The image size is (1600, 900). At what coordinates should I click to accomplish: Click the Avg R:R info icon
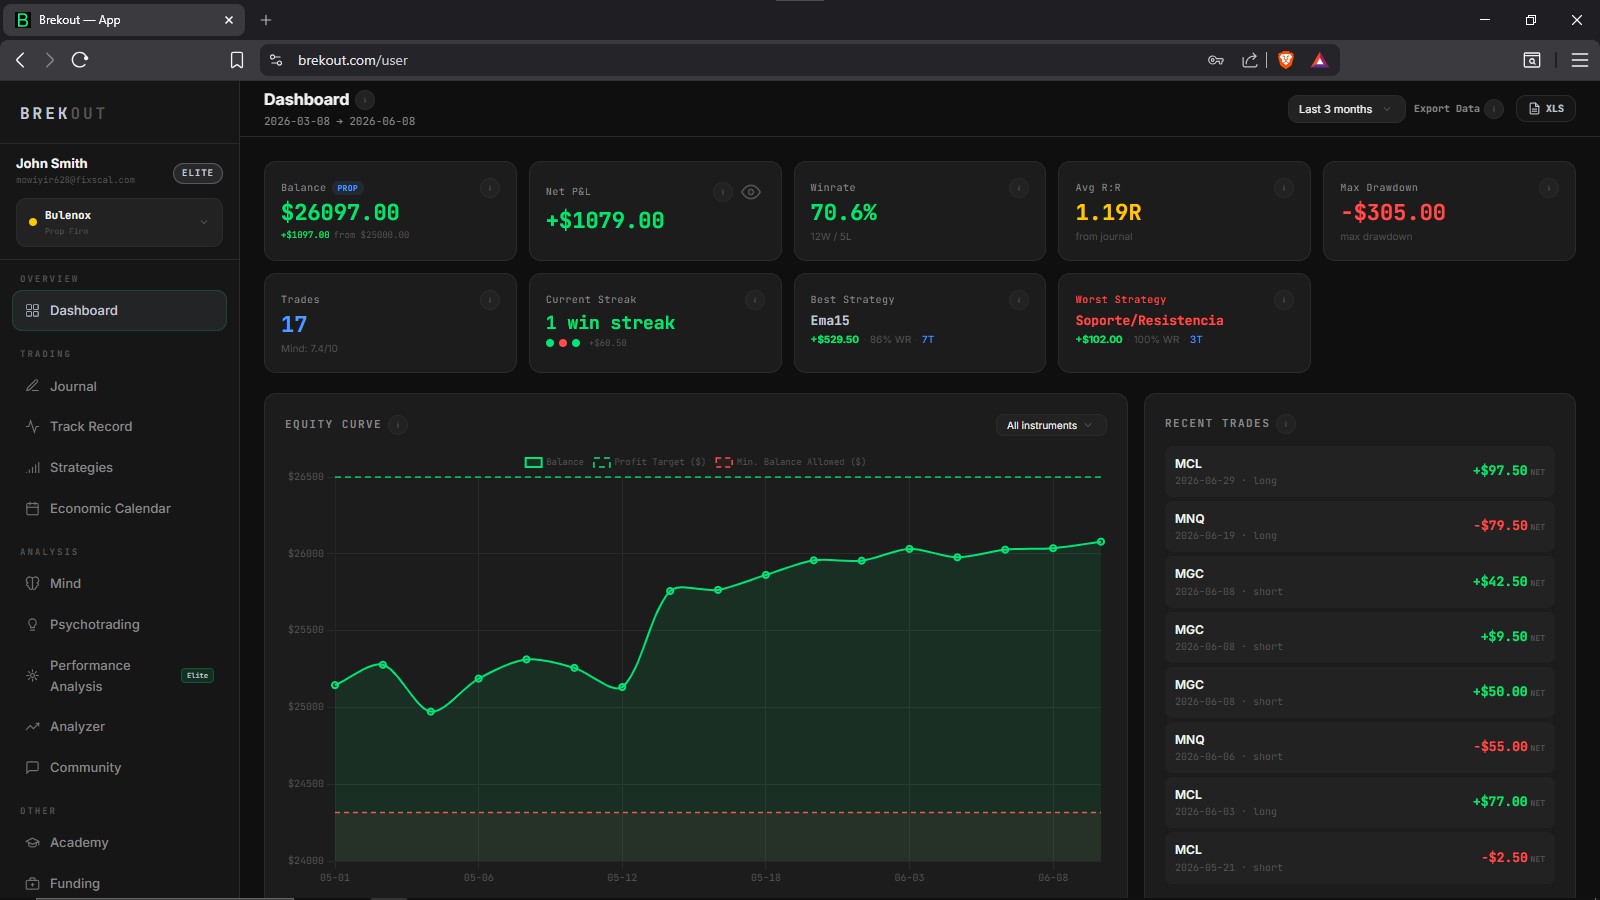[x=1284, y=188]
